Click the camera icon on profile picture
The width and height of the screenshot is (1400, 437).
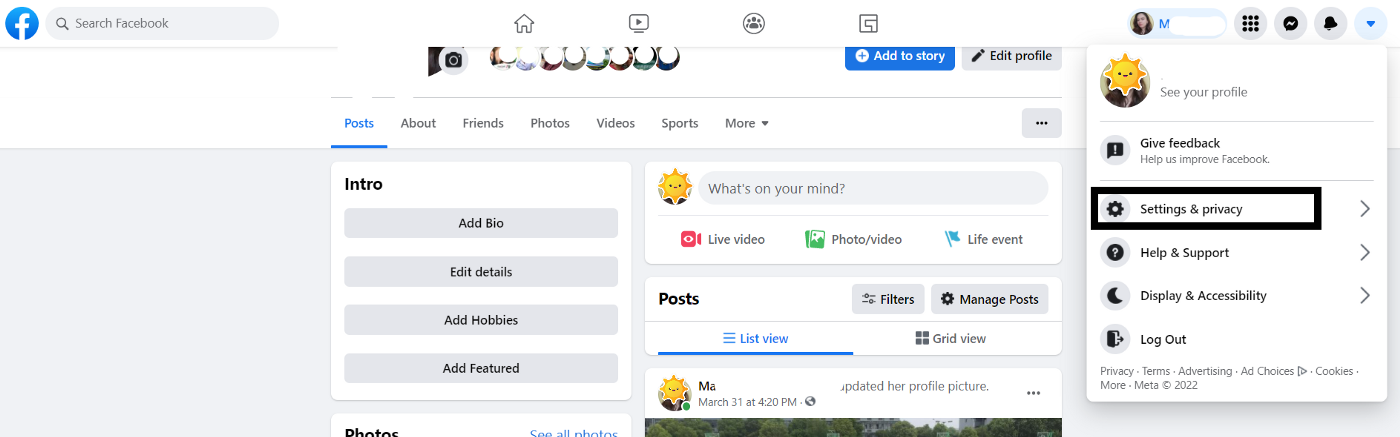tap(453, 61)
